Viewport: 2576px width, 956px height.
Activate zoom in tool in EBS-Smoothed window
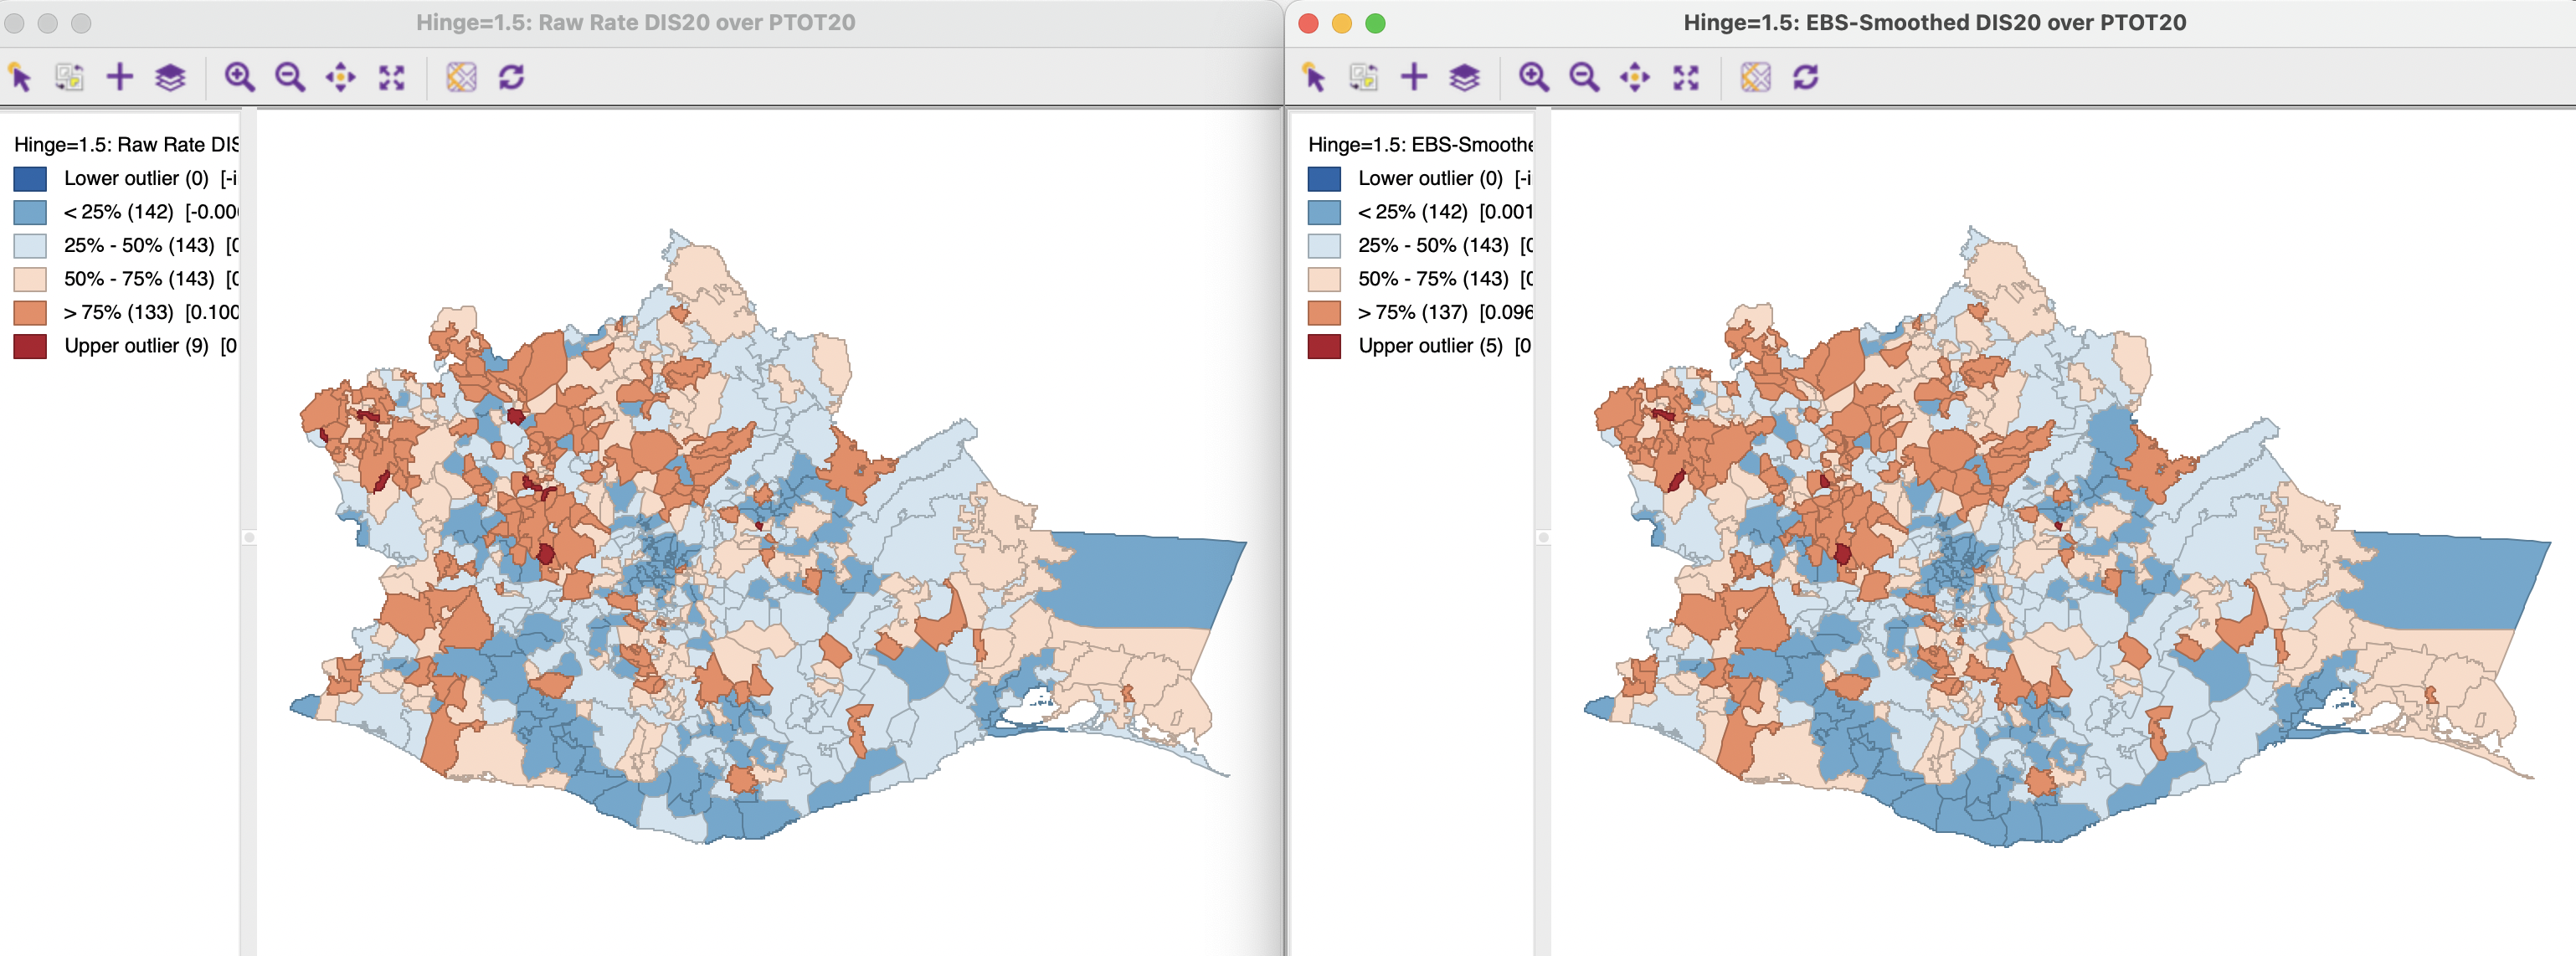click(x=1533, y=77)
